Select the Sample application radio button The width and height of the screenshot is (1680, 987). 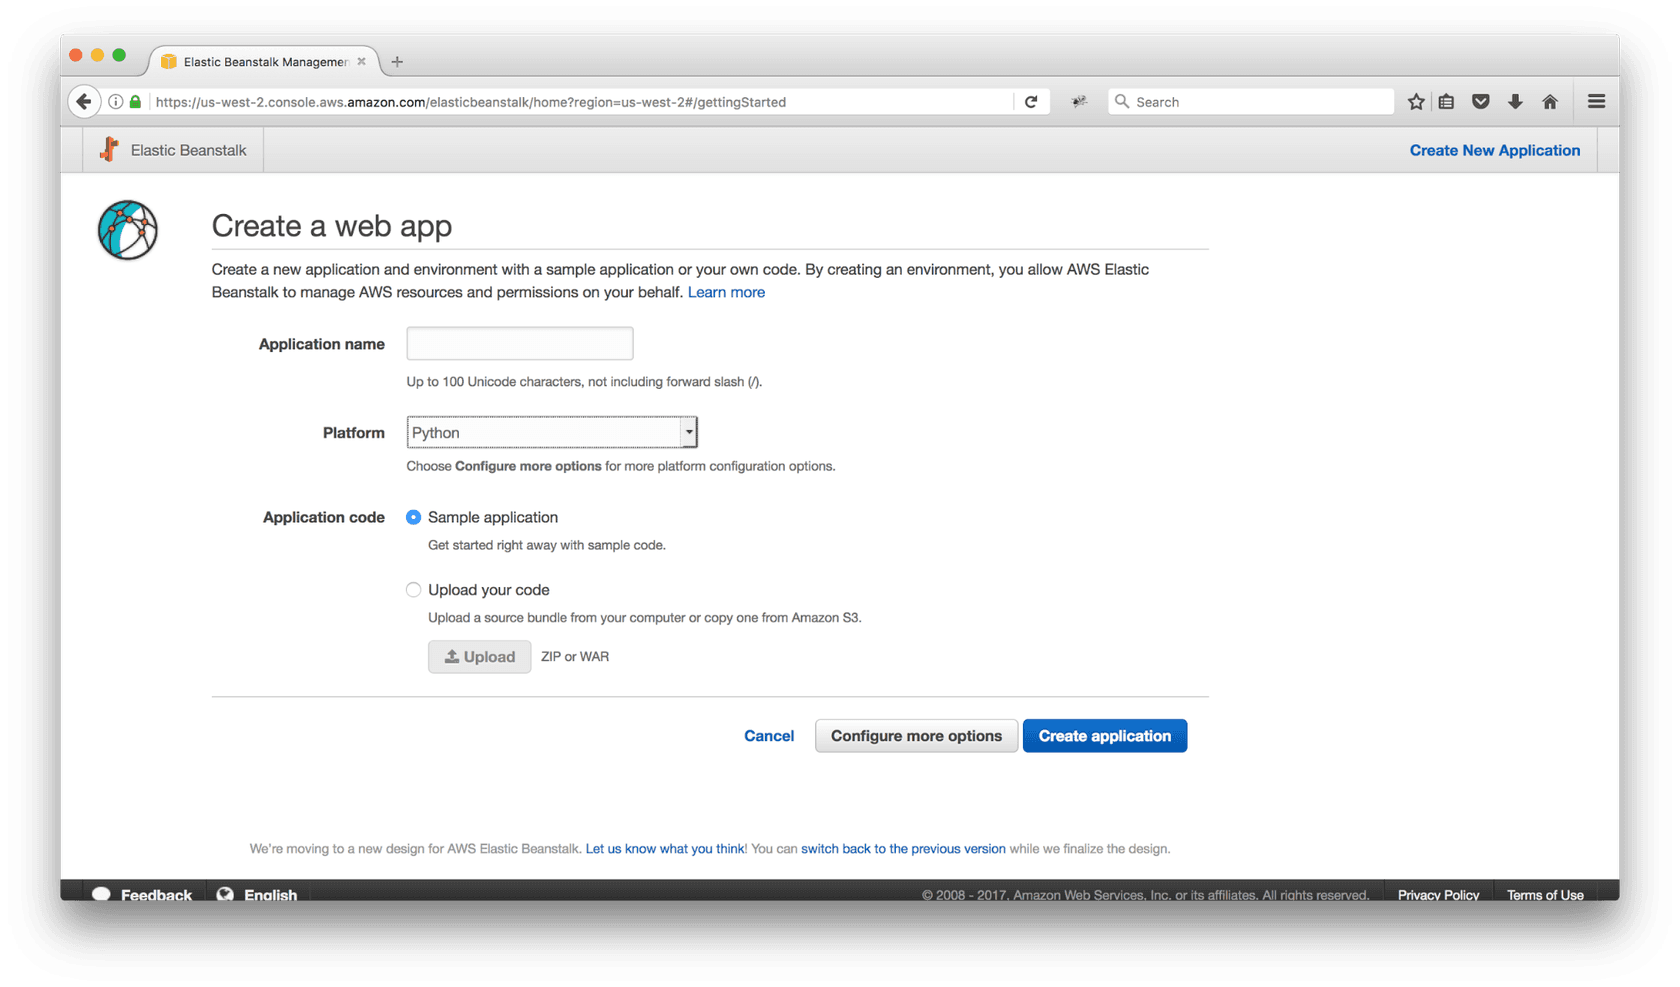click(x=413, y=517)
